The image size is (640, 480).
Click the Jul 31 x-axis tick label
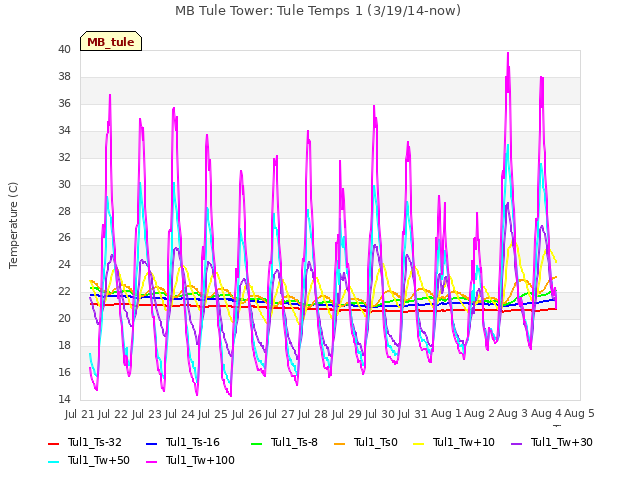(413, 414)
